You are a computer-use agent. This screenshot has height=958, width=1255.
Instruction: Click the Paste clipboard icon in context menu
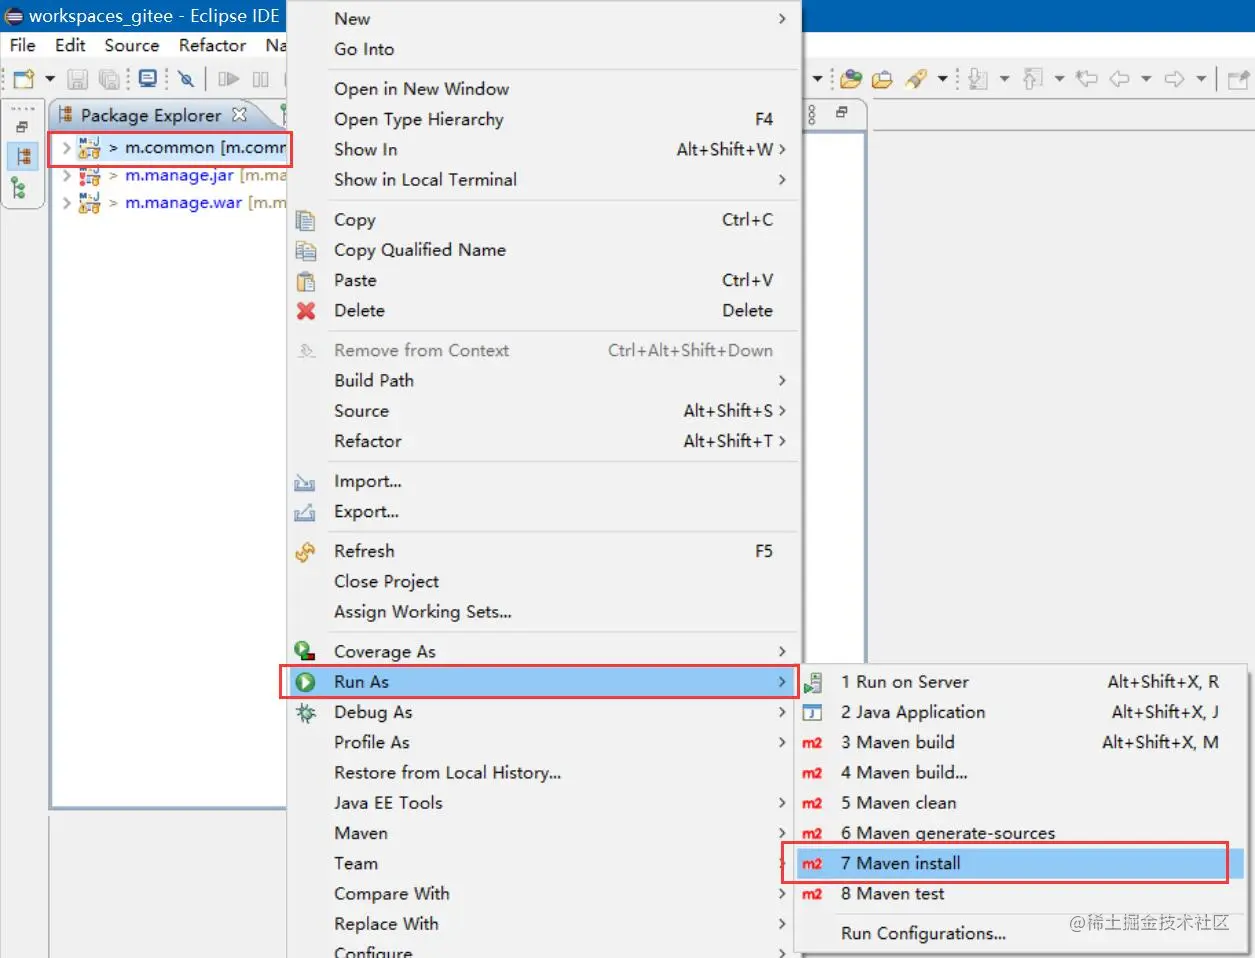(x=306, y=281)
